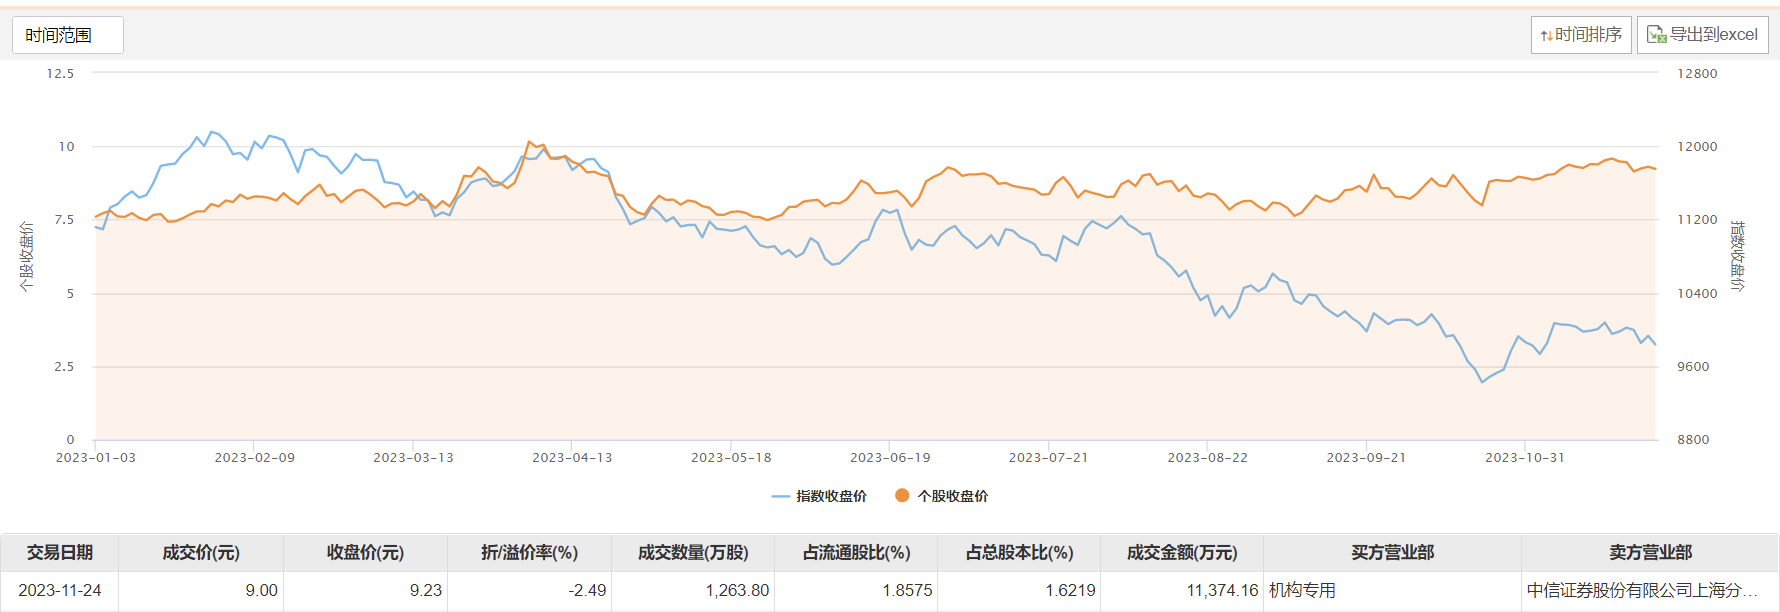
Task: Click the 2023-04-13 x-axis date label
Action: (572, 458)
